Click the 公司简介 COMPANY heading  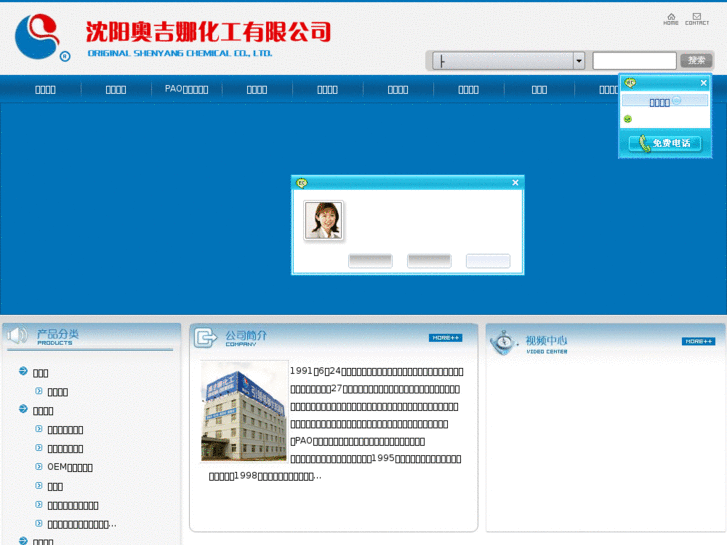click(x=246, y=338)
